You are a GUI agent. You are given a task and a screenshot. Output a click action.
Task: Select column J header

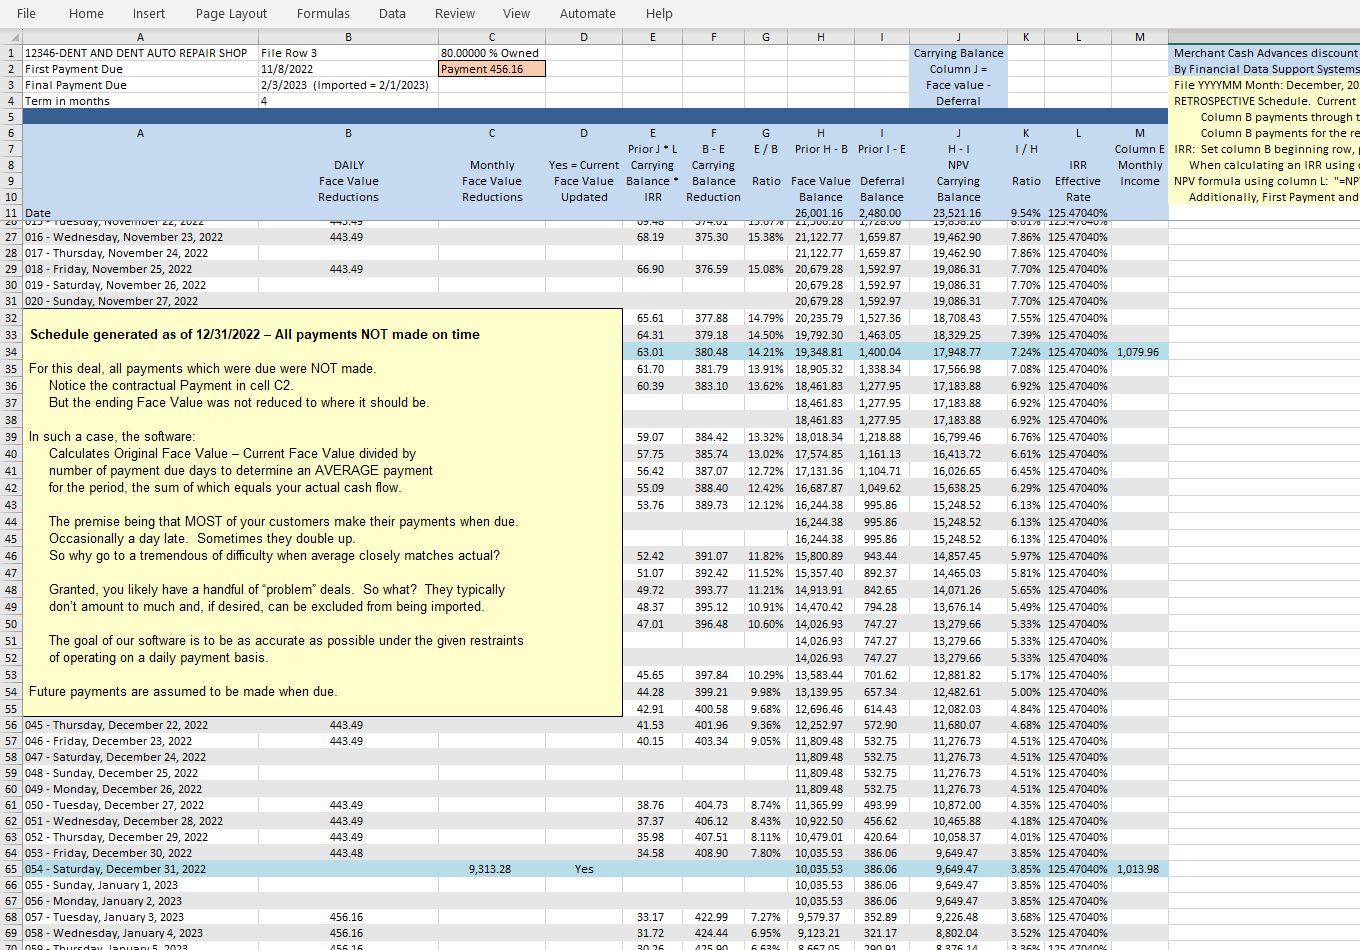pyautogui.click(x=958, y=37)
